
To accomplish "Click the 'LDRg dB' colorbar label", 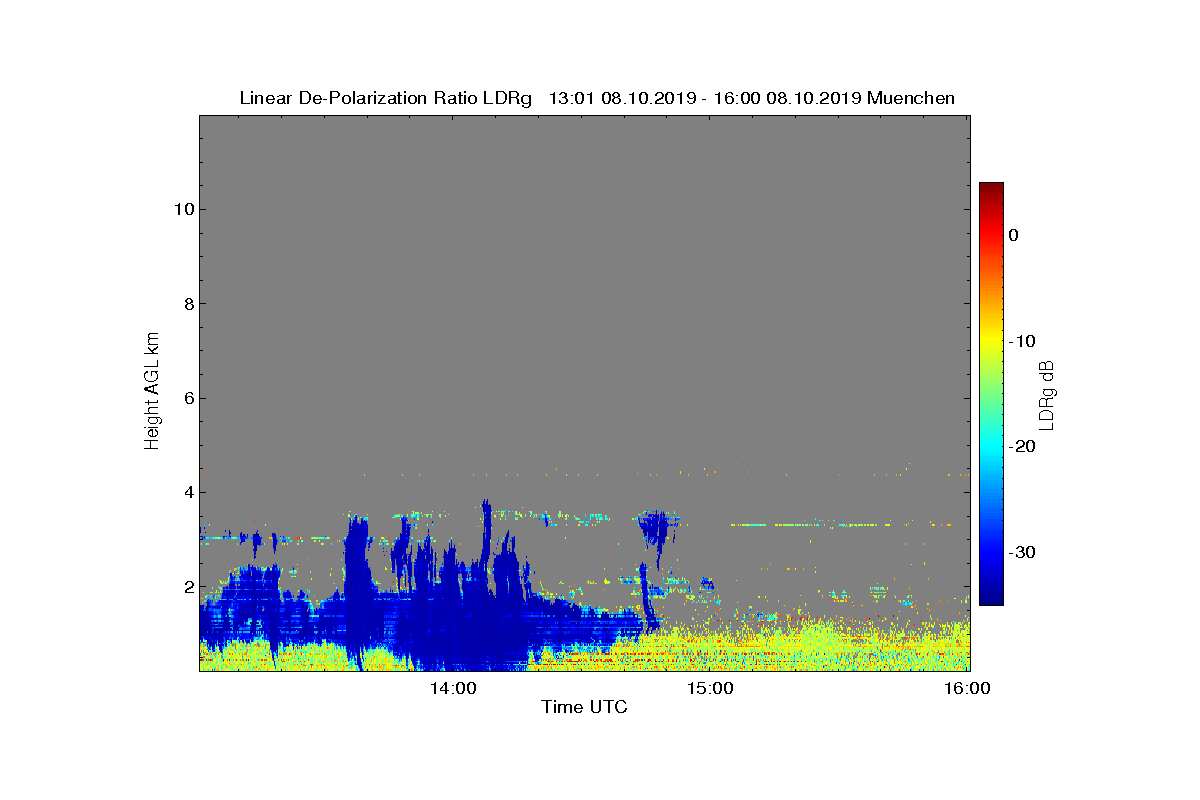I will (1047, 395).
